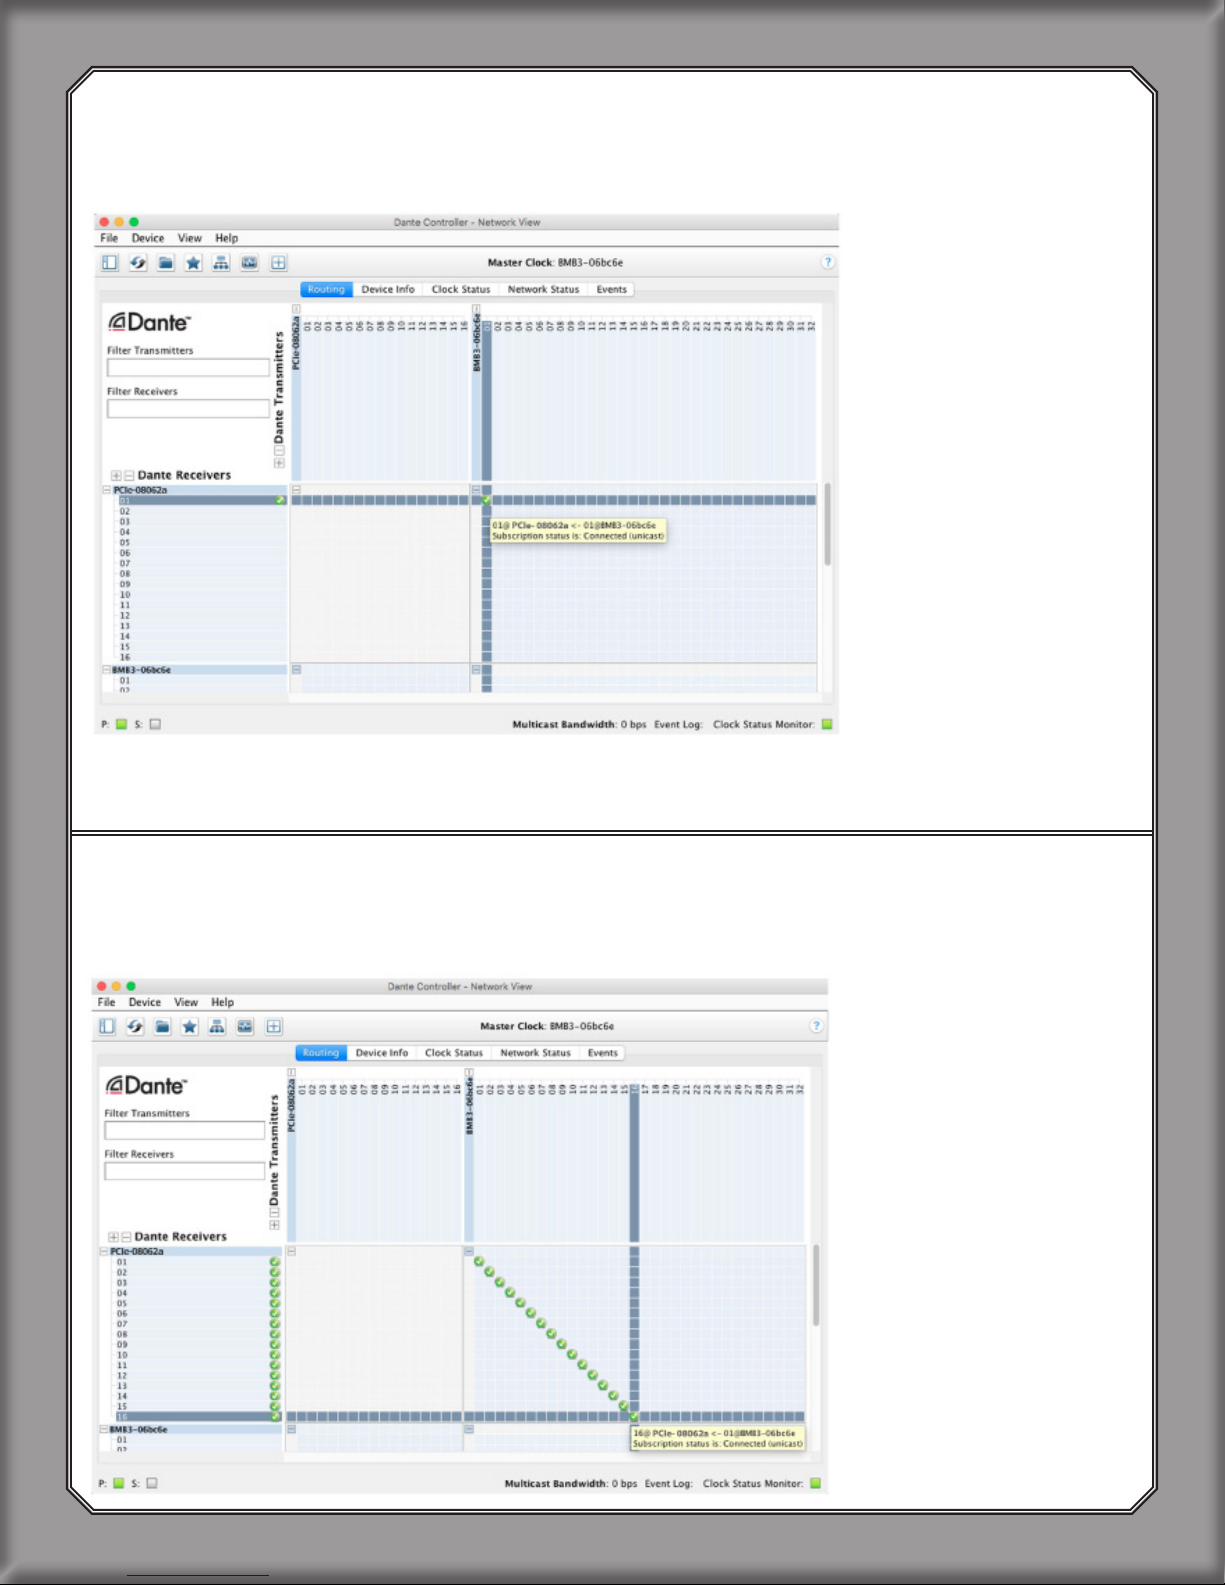Viewport: 1225px width, 1585px height.
Task: Click Master Clock: BMB3-06bc6e text, upper window
Action: pyautogui.click(x=555, y=263)
